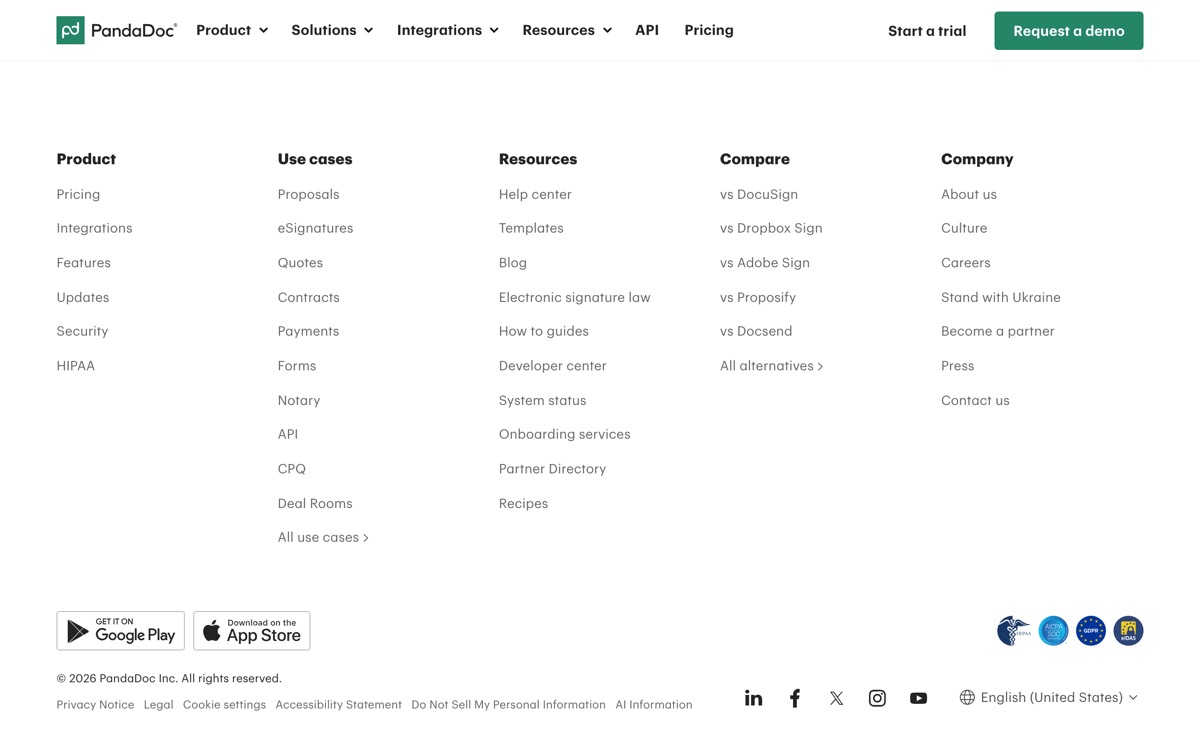Select Pricing in the top navigation
The width and height of the screenshot is (1200, 750).
pos(709,30)
